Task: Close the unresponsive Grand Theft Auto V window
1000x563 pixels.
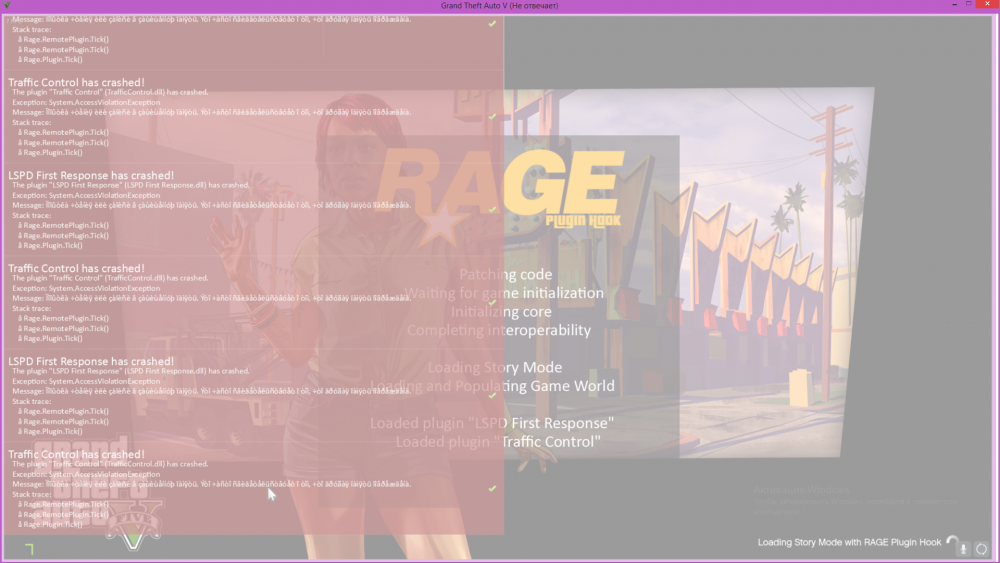Action: point(987,4)
